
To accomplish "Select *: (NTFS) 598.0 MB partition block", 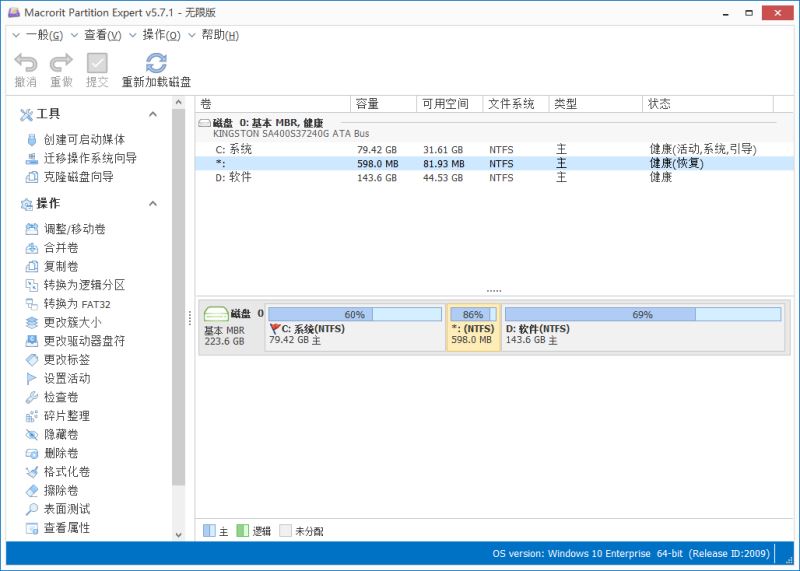I will tap(473, 328).
